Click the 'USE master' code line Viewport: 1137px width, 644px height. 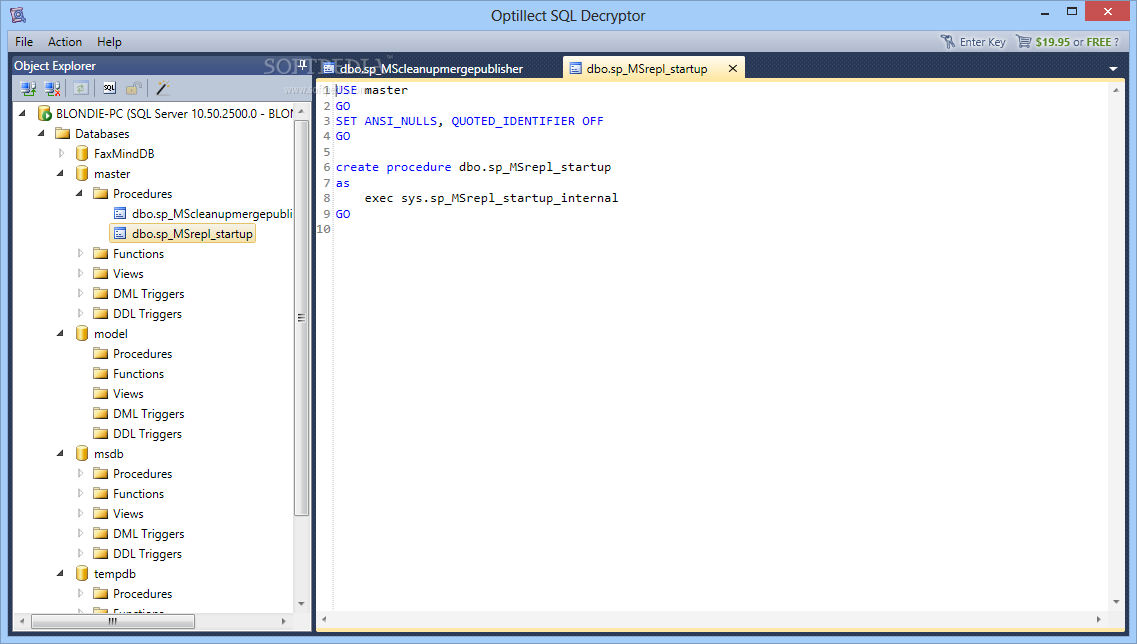[371, 90]
